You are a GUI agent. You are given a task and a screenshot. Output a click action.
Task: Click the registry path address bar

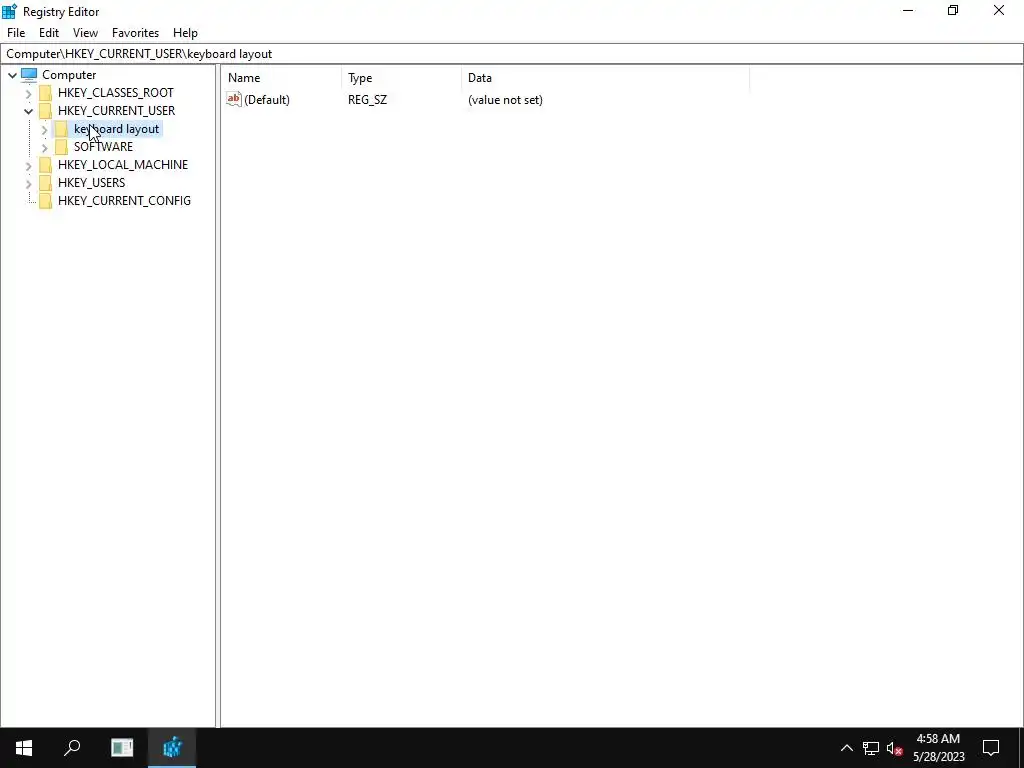click(511, 54)
